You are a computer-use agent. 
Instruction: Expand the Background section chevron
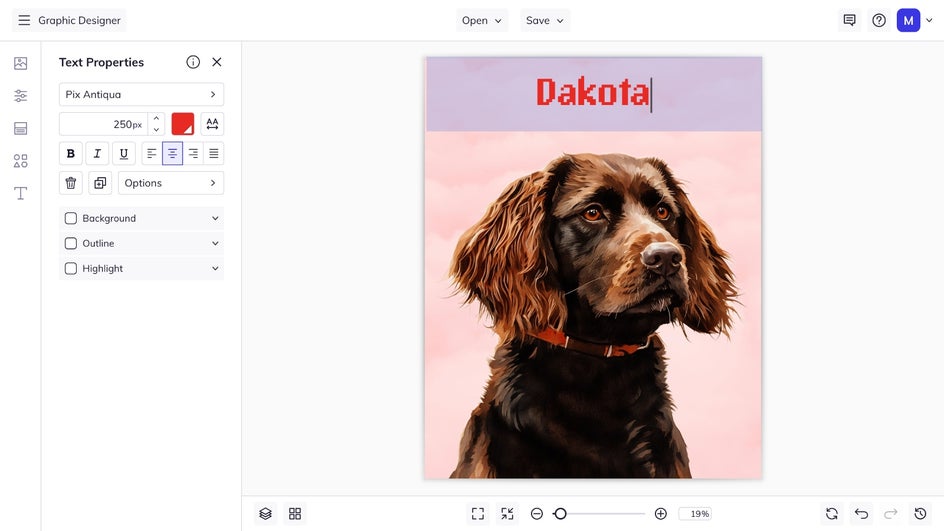(215, 219)
